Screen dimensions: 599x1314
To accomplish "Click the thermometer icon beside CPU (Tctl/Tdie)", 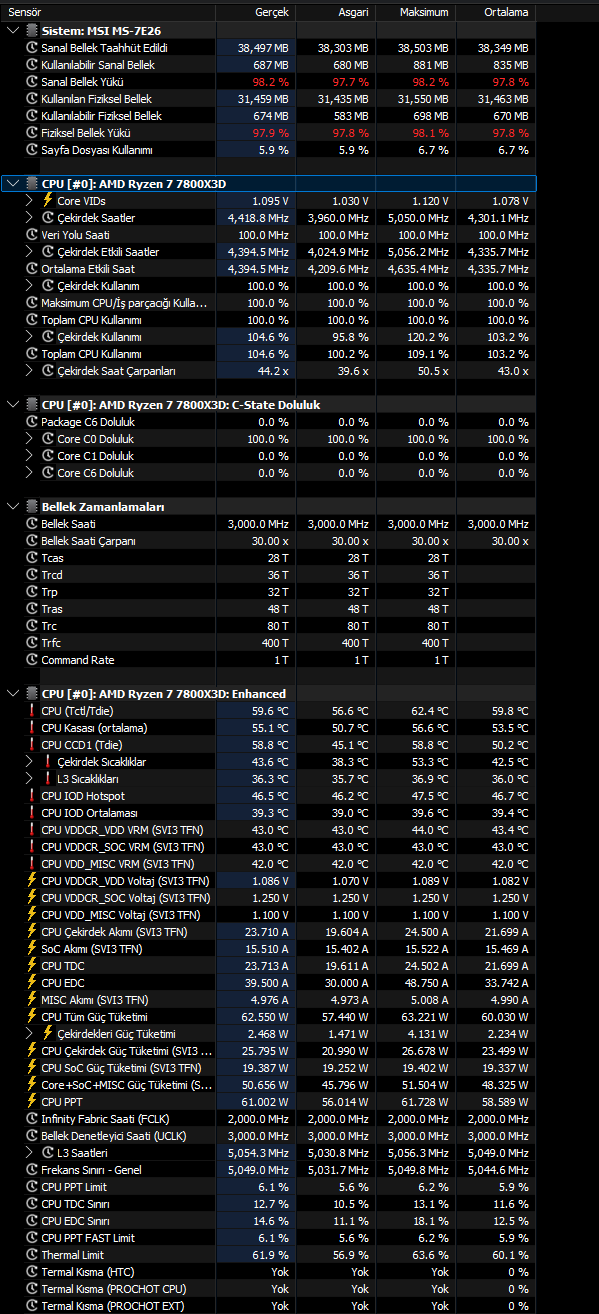I will pos(31,711).
